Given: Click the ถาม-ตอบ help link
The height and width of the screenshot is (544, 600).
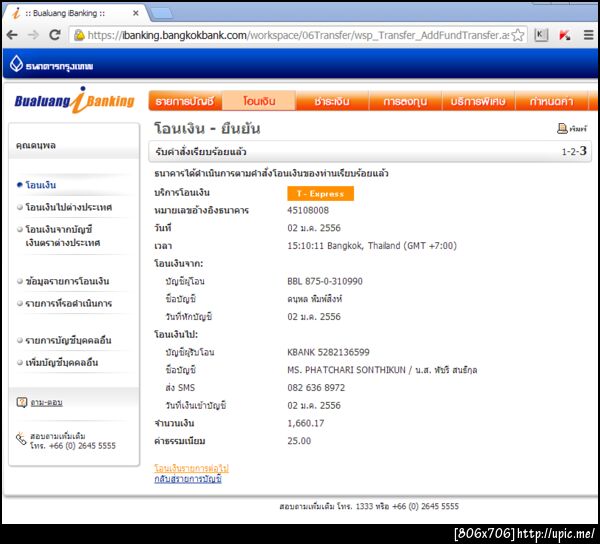Looking at the screenshot, I should (47, 402).
